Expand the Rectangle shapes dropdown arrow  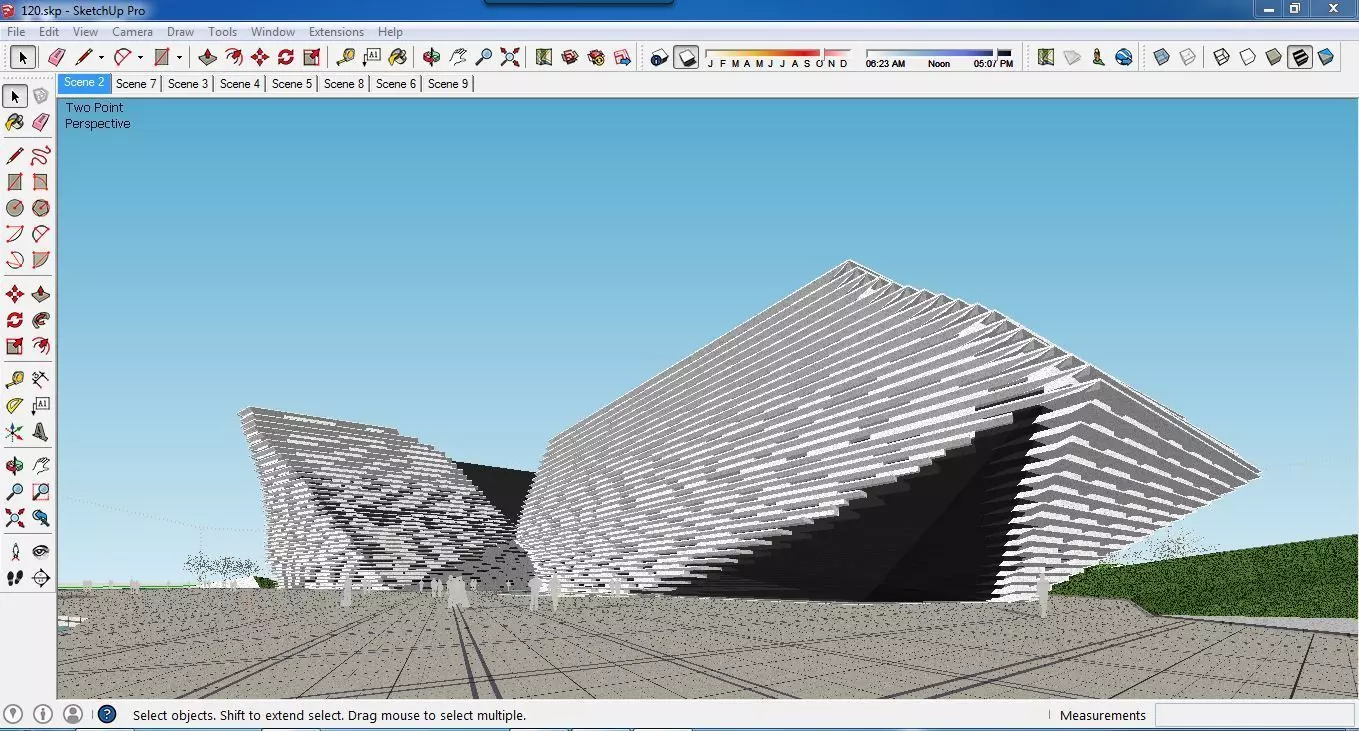(x=179, y=57)
